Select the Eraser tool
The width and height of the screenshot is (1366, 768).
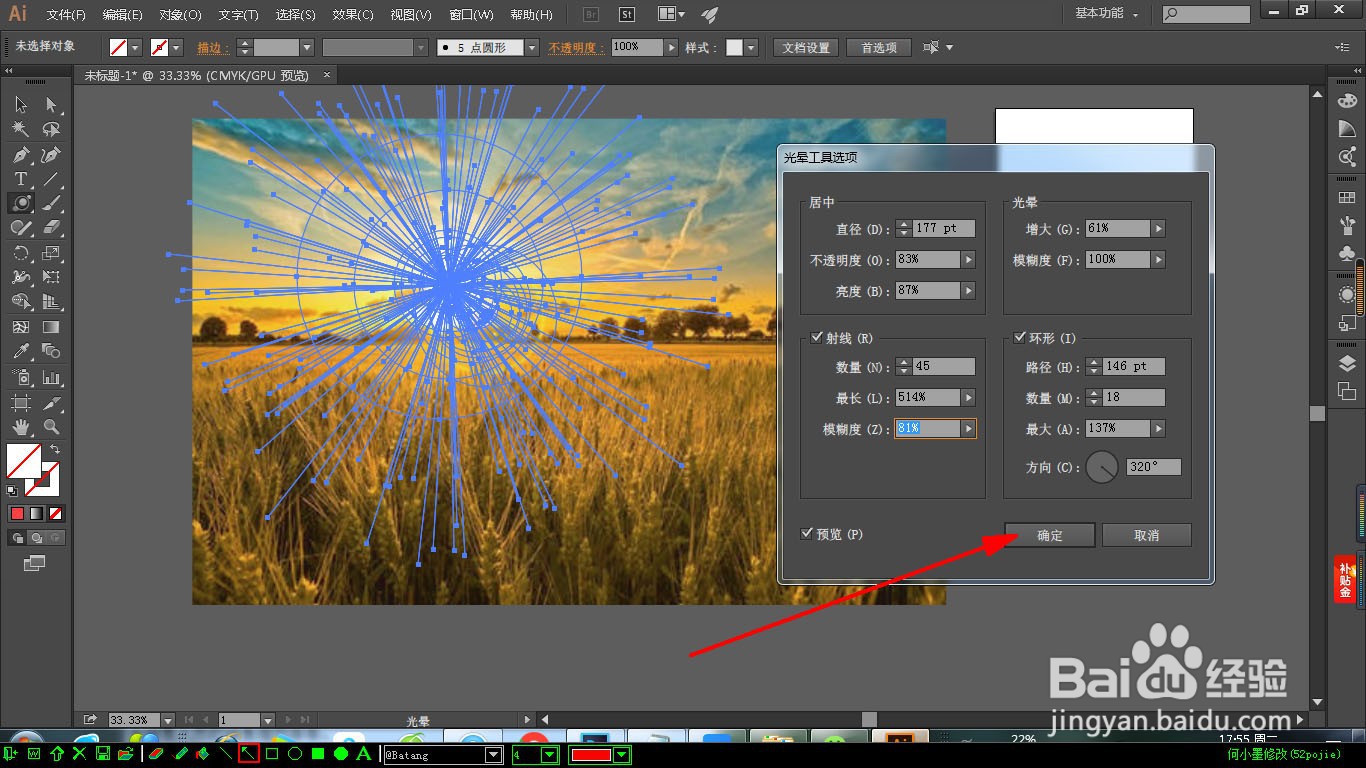pos(52,228)
